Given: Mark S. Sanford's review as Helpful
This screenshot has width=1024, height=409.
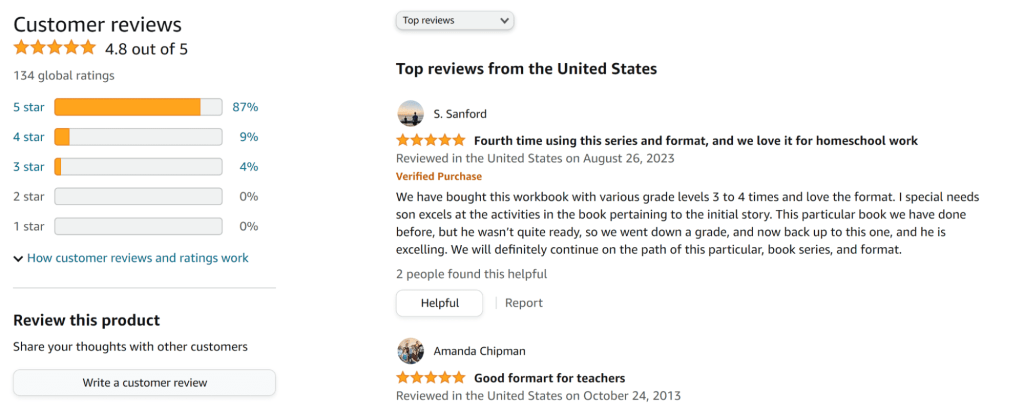Looking at the screenshot, I should tap(439, 303).
